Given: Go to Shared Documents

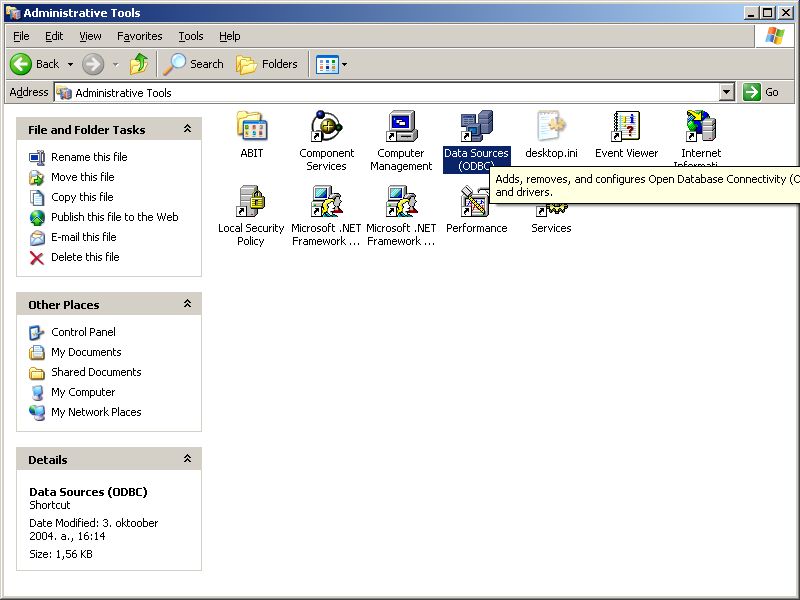Looking at the screenshot, I should pos(96,372).
